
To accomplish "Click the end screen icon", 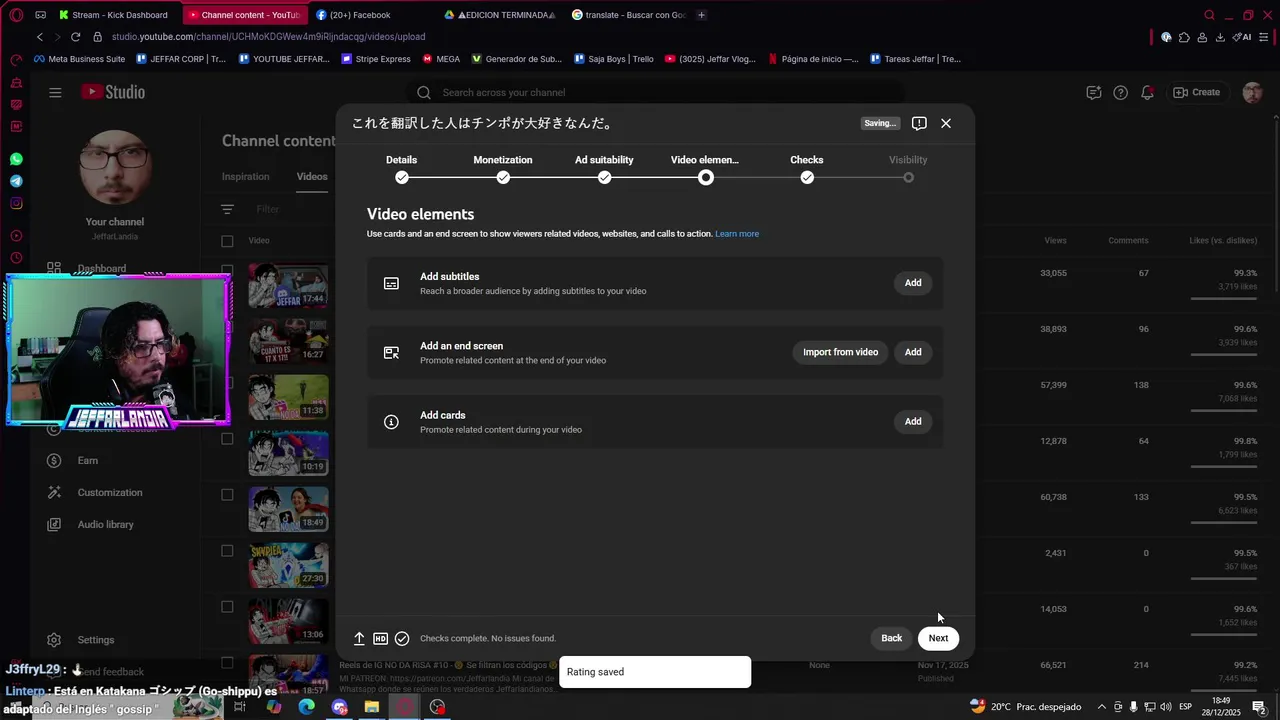I will click(391, 353).
